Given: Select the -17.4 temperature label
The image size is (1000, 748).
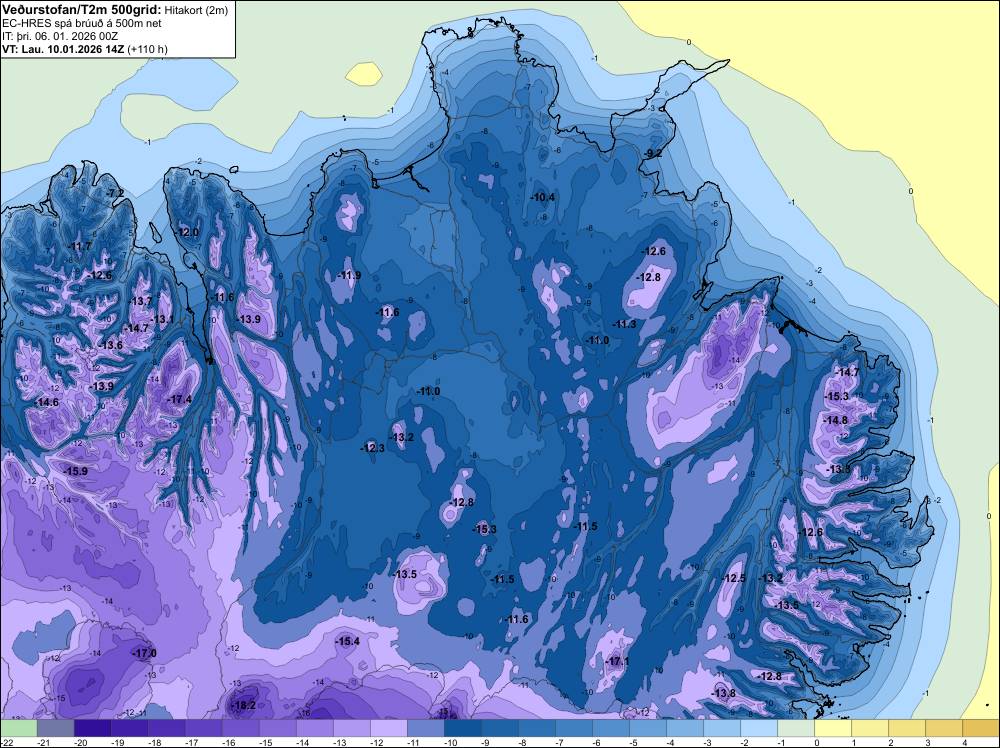Looking at the screenshot, I should click(x=179, y=399).
